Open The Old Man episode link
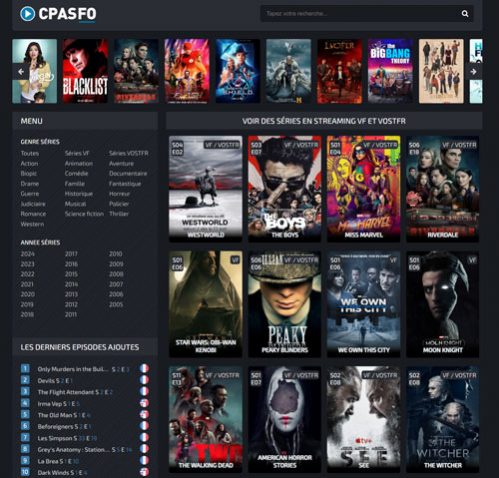This screenshot has width=499, height=478. coord(64,415)
